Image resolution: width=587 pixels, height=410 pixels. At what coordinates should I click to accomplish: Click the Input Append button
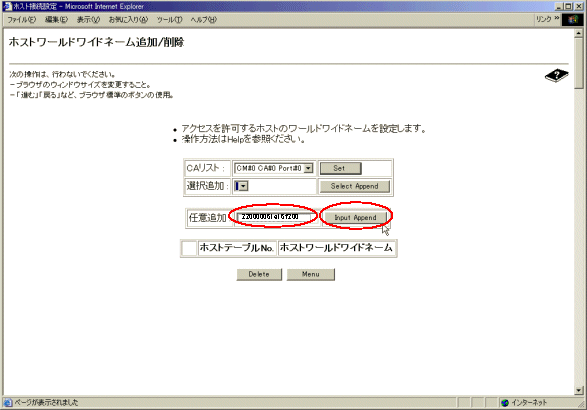355,218
